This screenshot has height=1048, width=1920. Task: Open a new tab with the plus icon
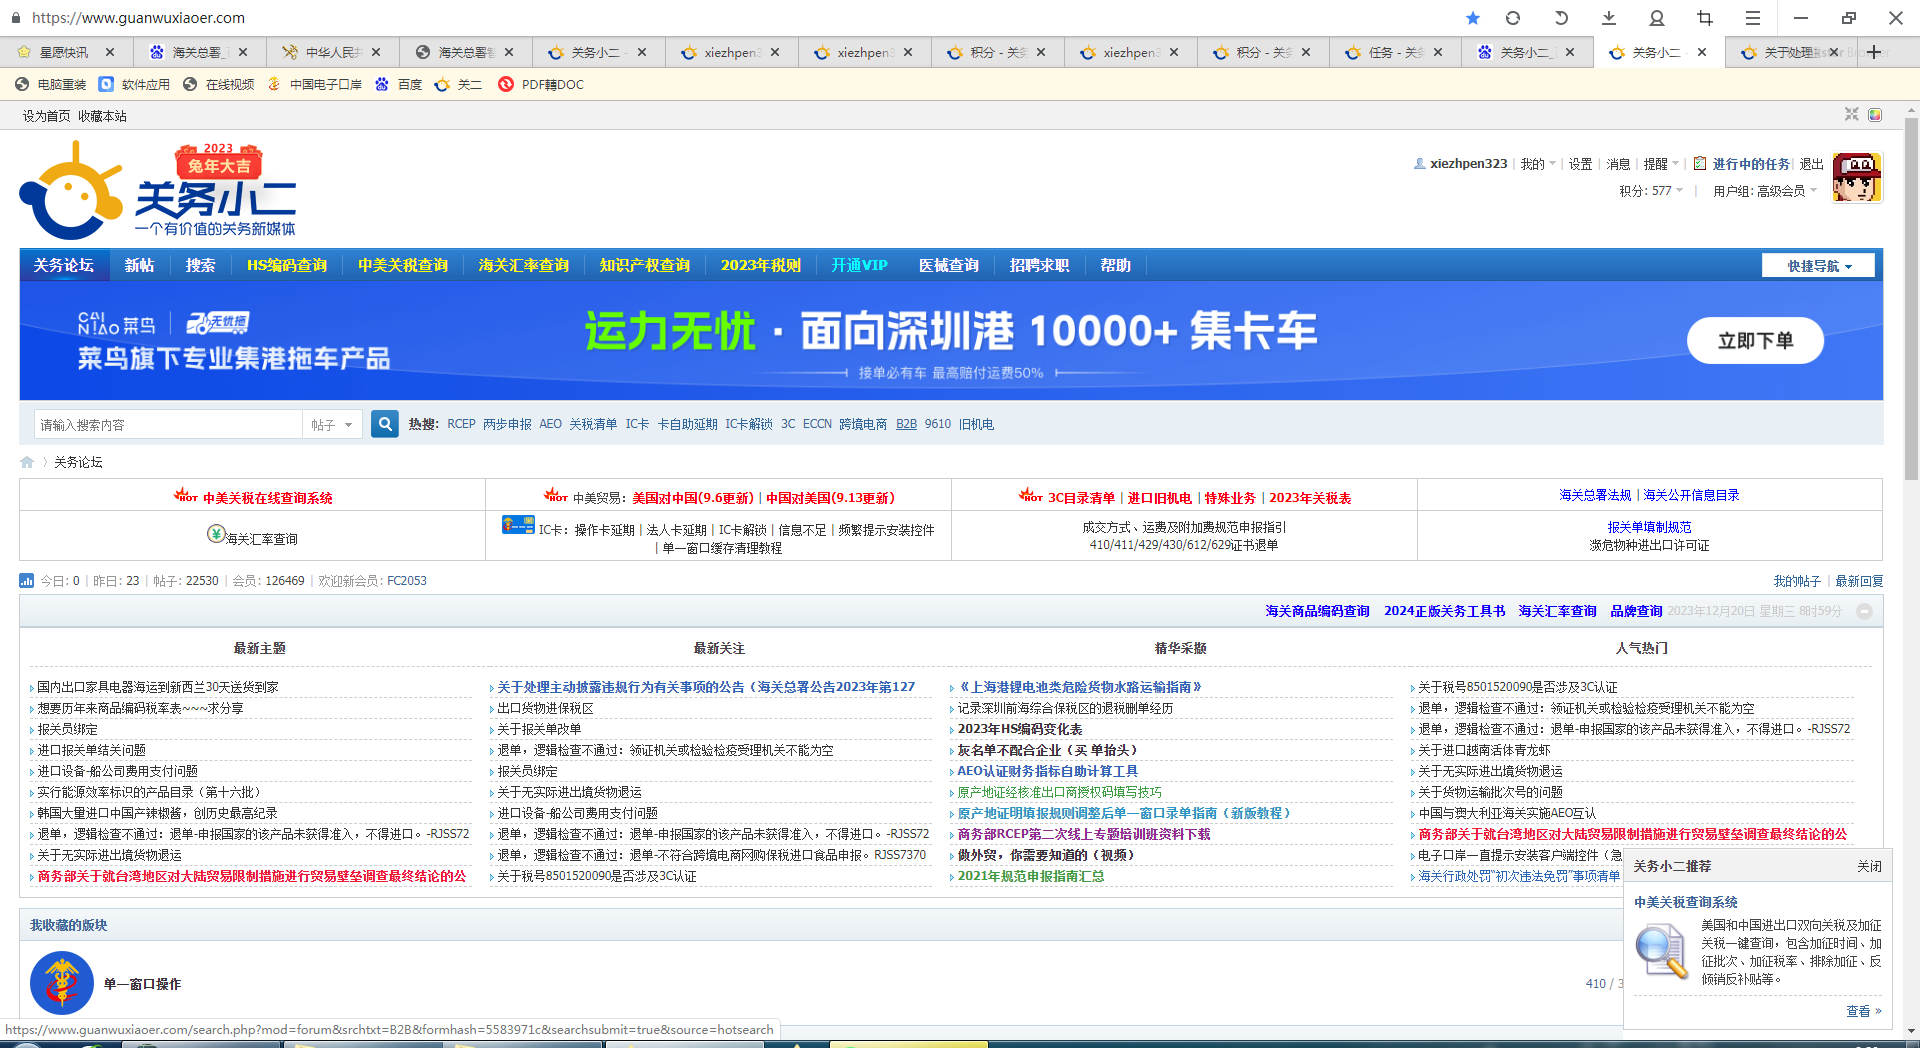(x=1874, y=52)
